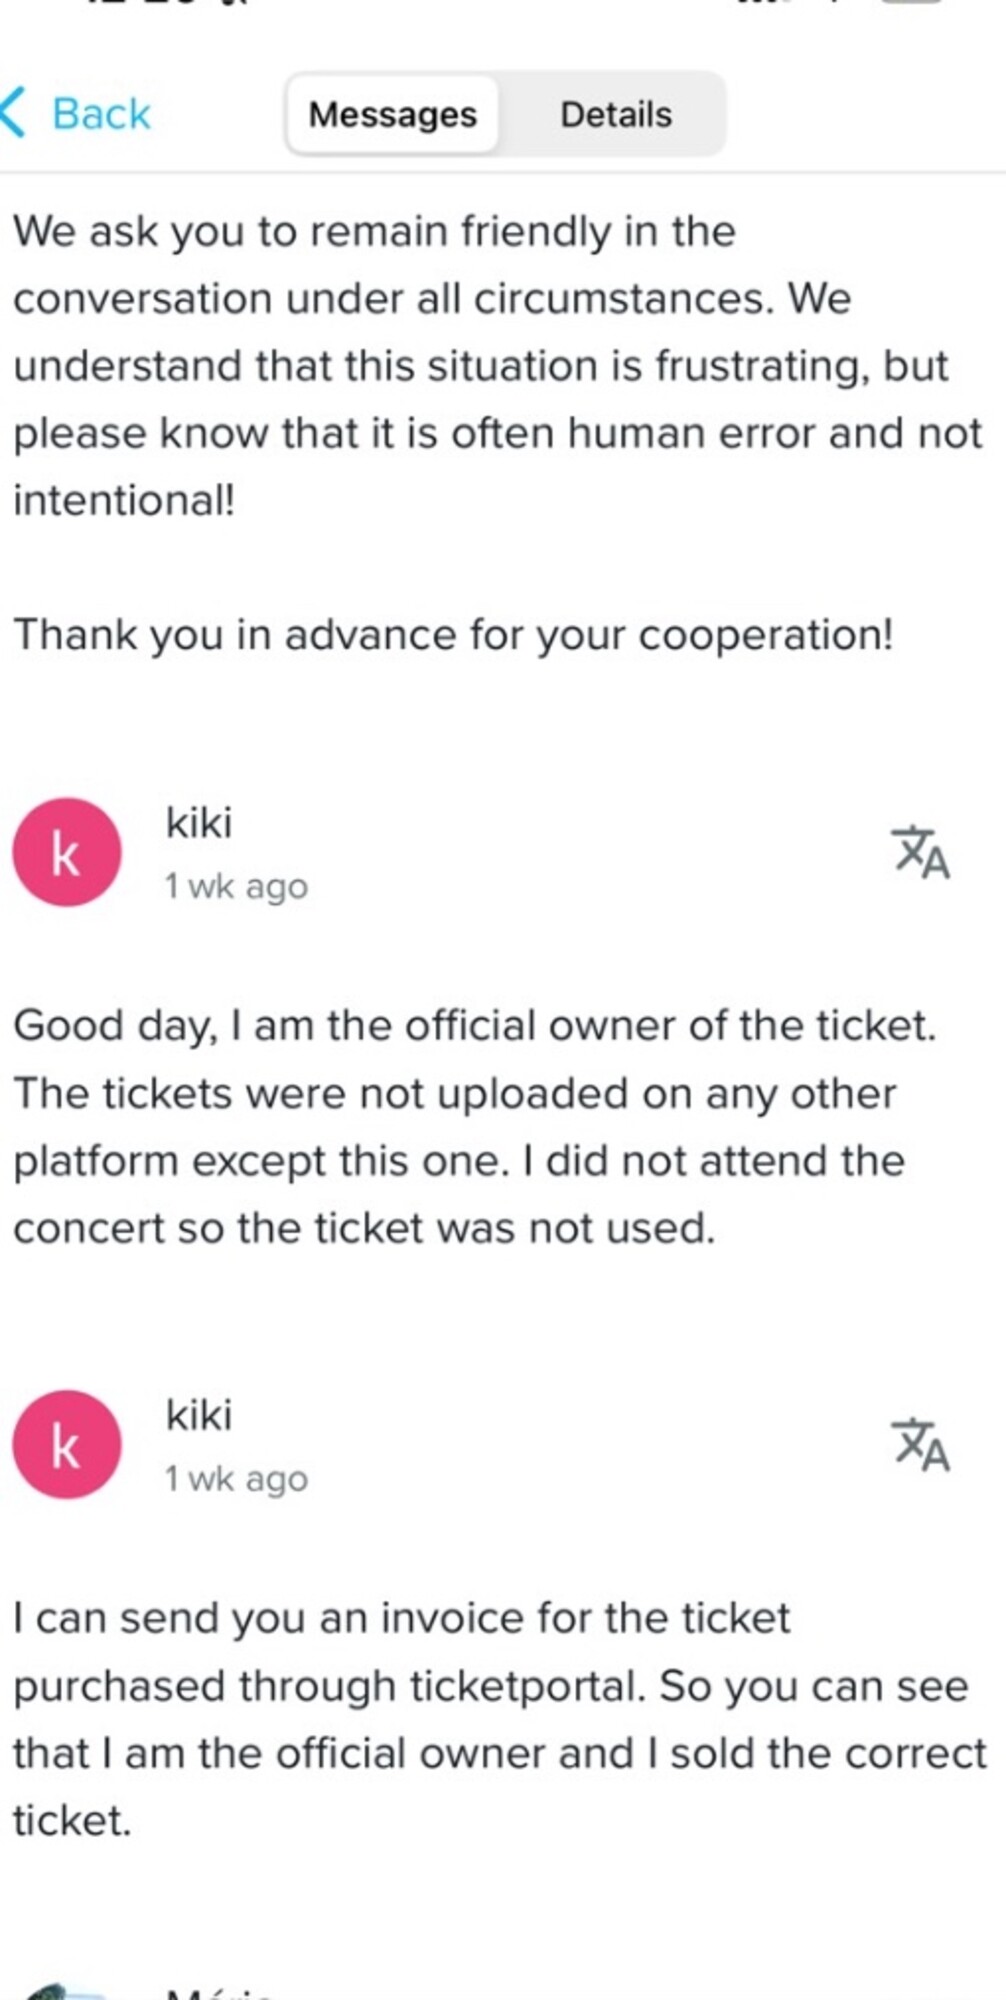This screenshot has height=2000, width=1006.
Task: Tap "1 wk ago" timestamp above the invoice message
Action: point(236,1479)
